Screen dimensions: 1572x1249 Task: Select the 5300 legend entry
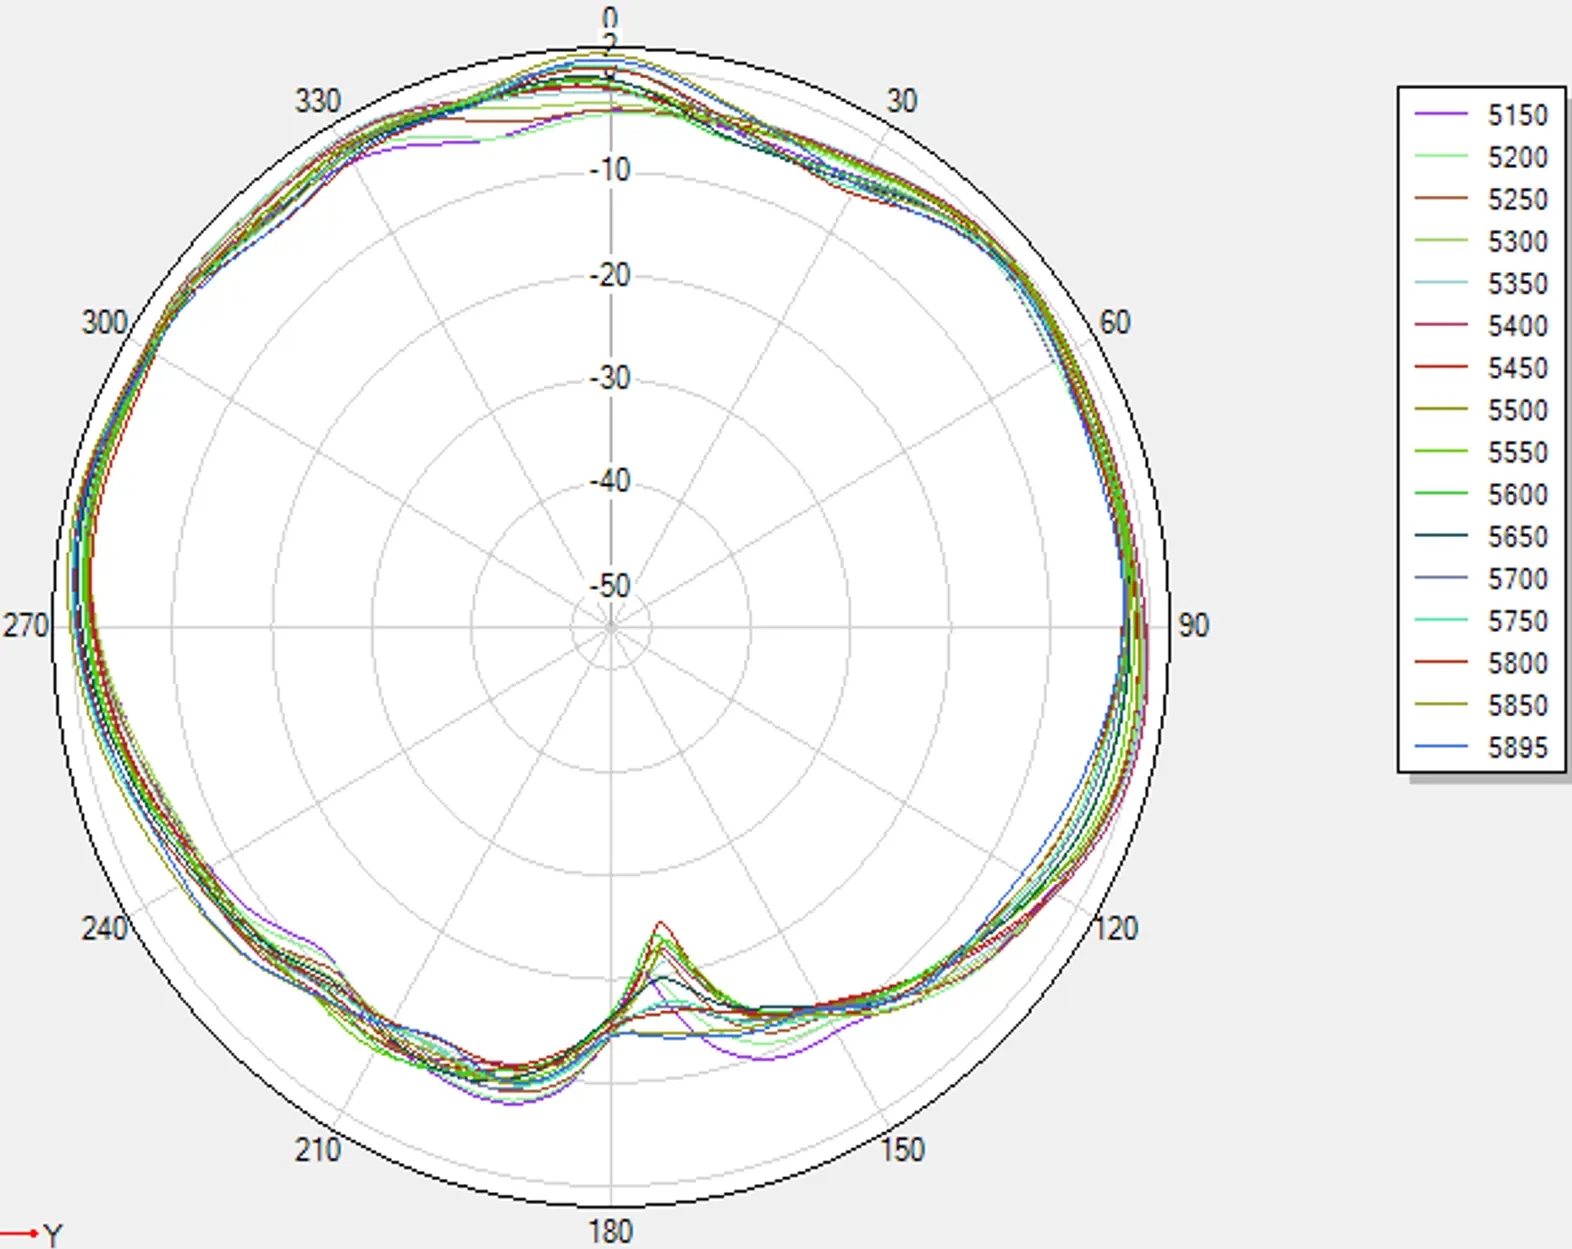tap(1481, 241)
